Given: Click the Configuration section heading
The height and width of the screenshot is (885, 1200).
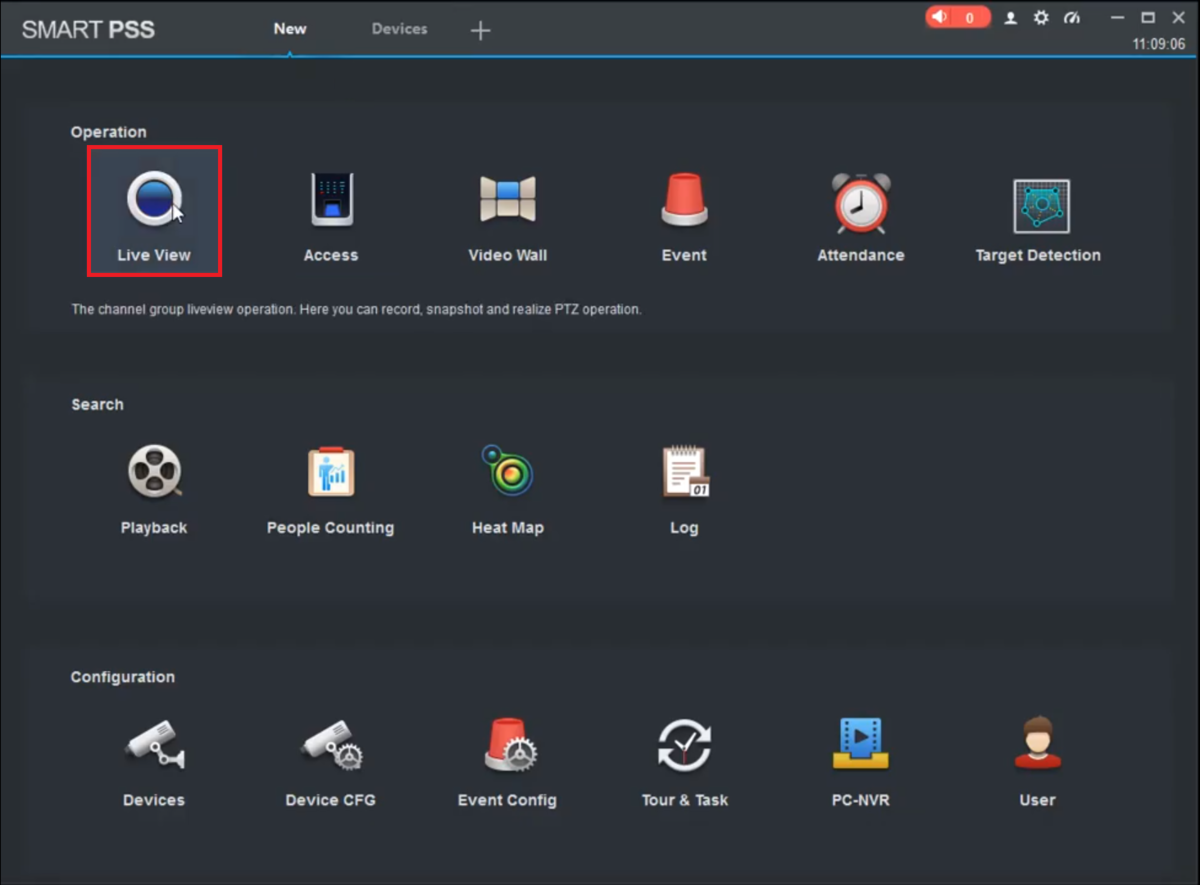Looking at the screenshot, I should point(123,677).
